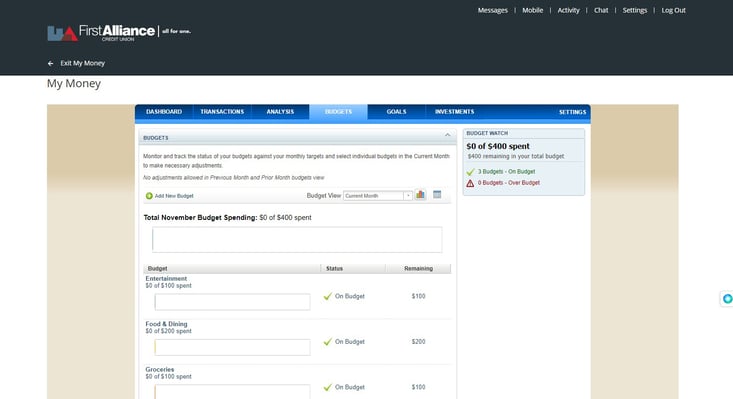Switch to the bar chart budget view icon

(x=420, y=195)
